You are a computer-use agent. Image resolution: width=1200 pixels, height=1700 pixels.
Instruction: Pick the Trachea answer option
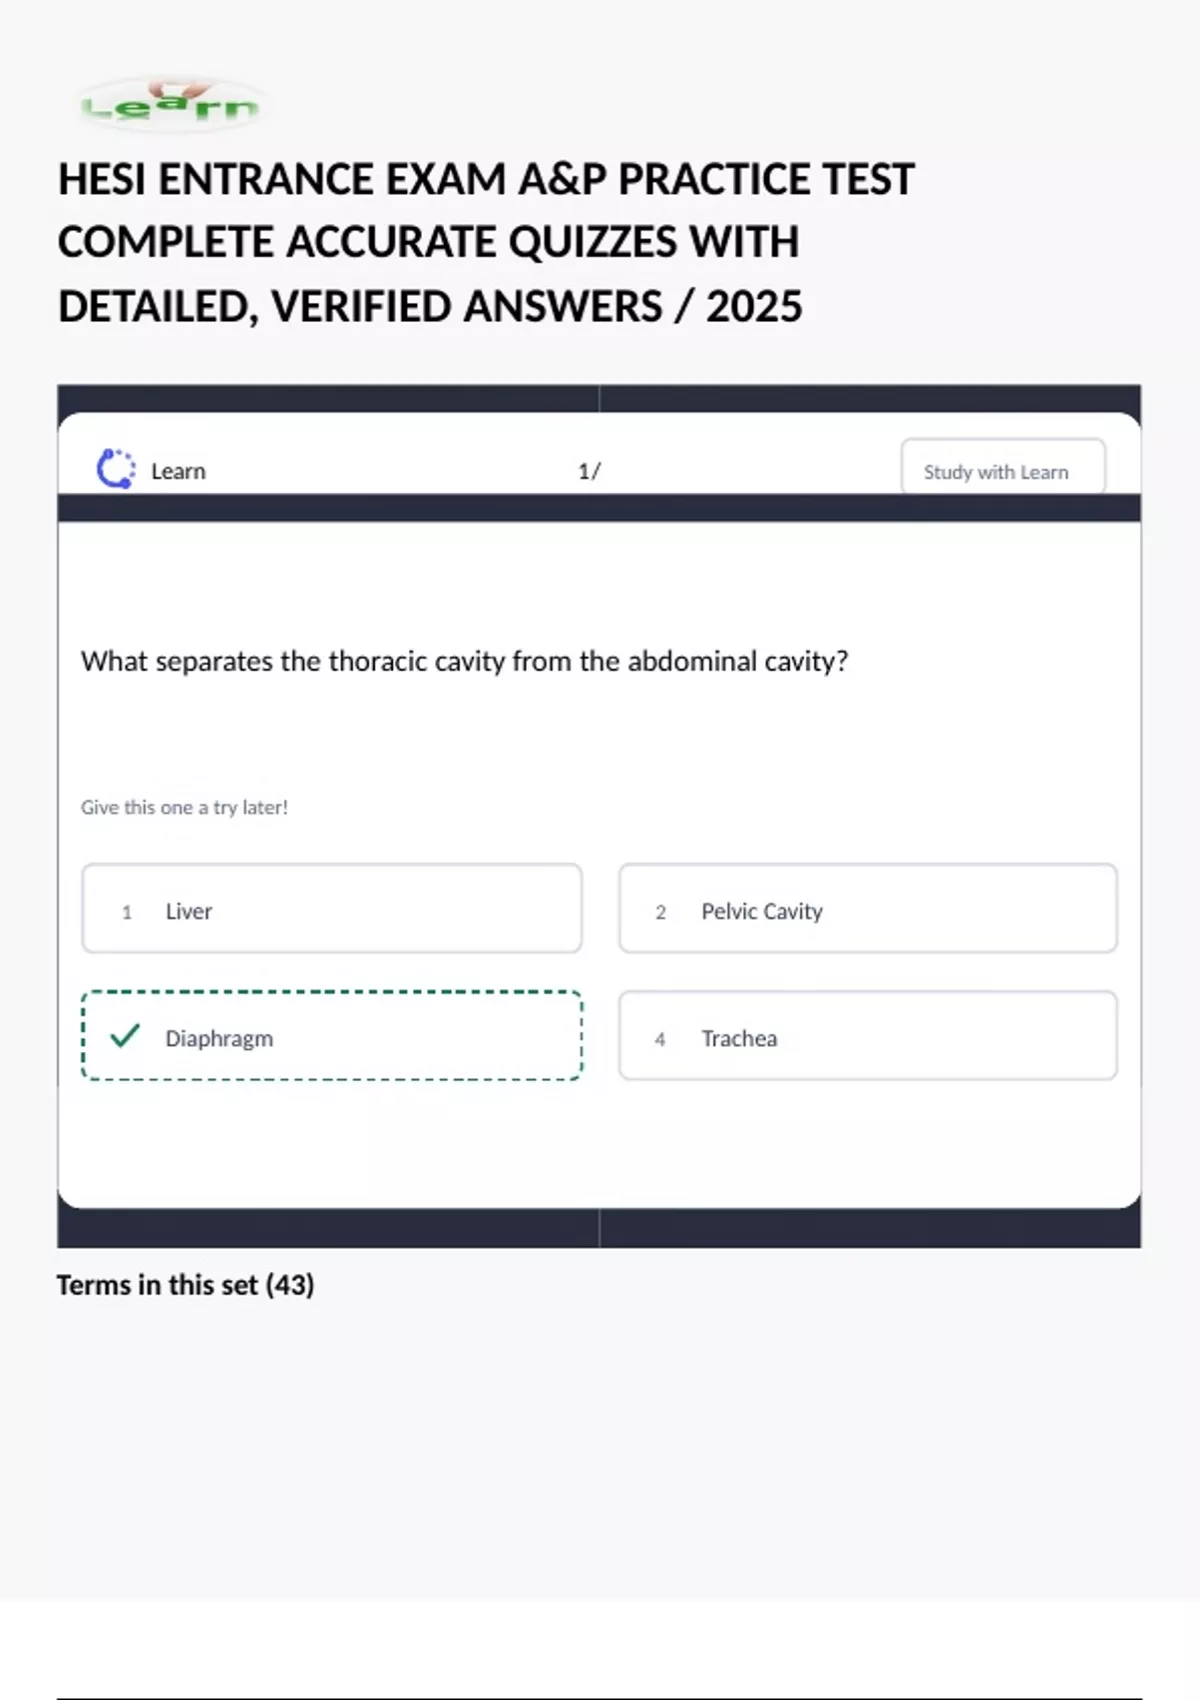pos(867,1035)
